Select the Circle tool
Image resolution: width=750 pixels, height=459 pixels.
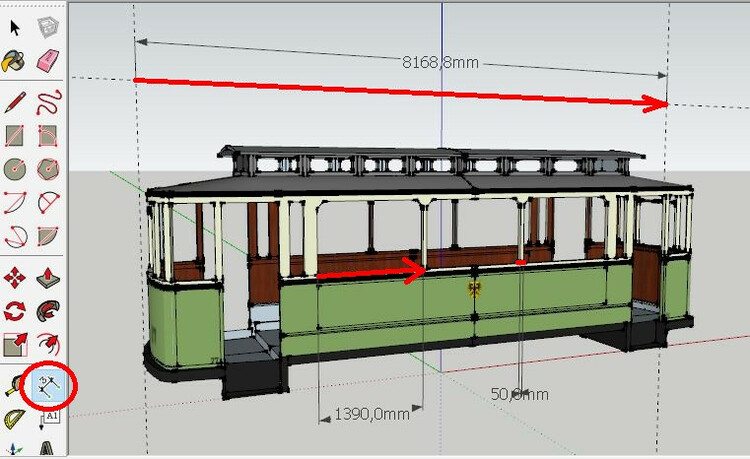pos(14,168)
